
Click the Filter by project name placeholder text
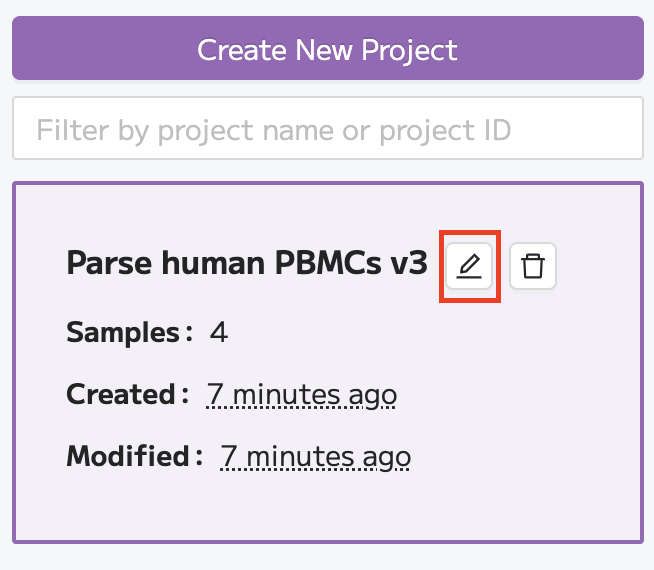coord(274,131)
